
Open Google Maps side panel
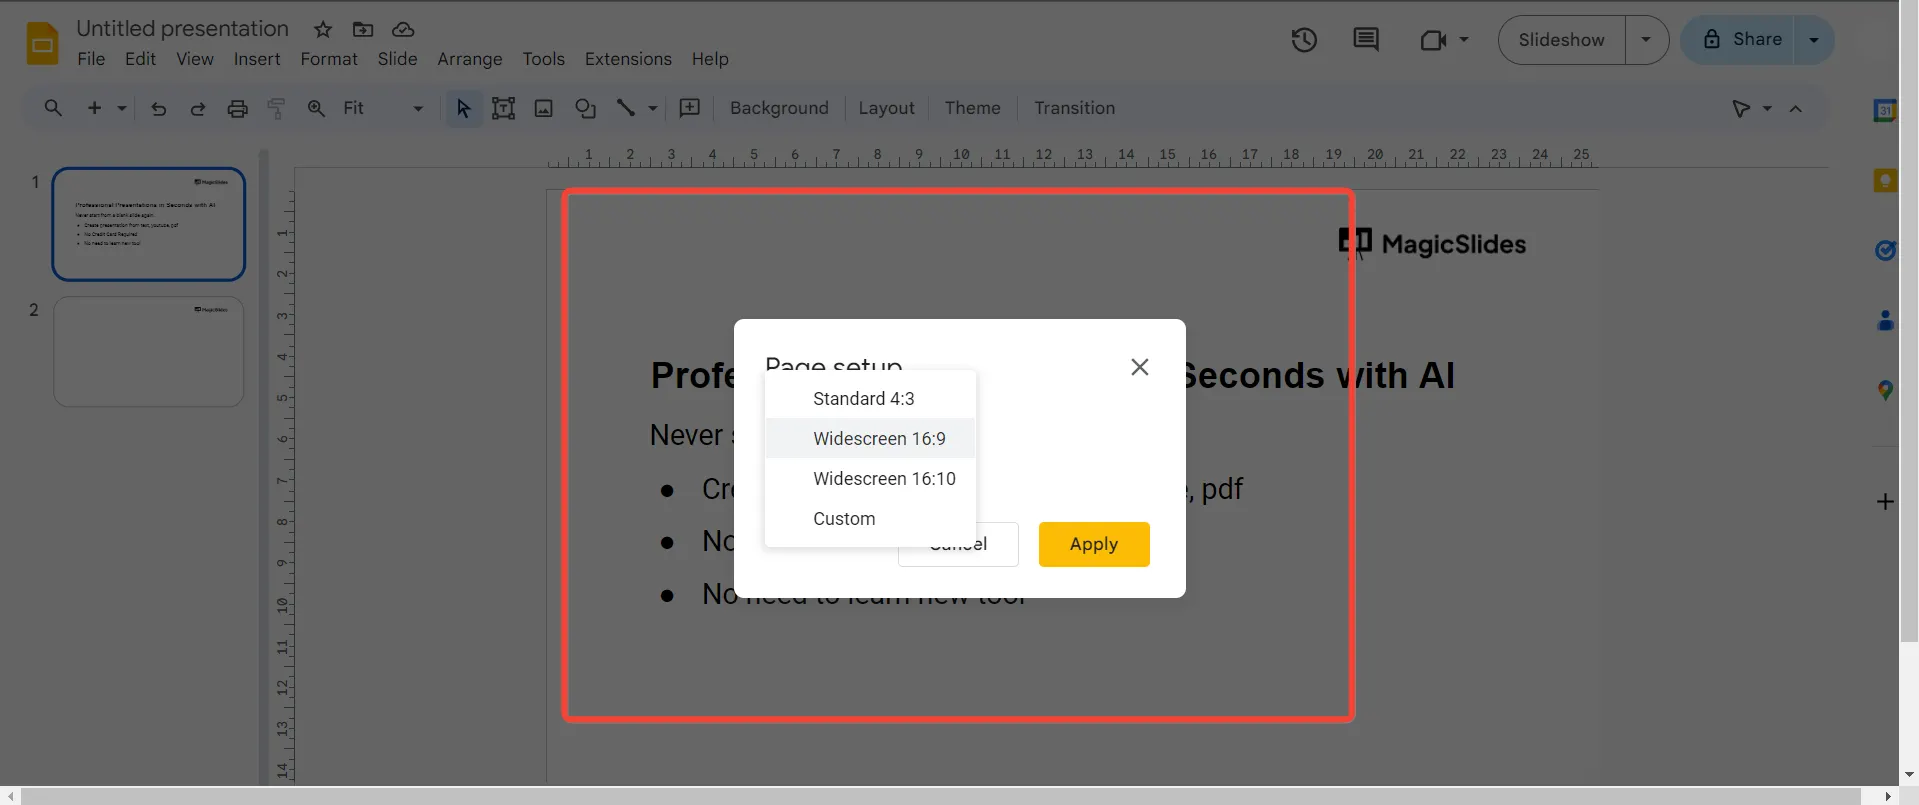click(x=1885, y=390)
